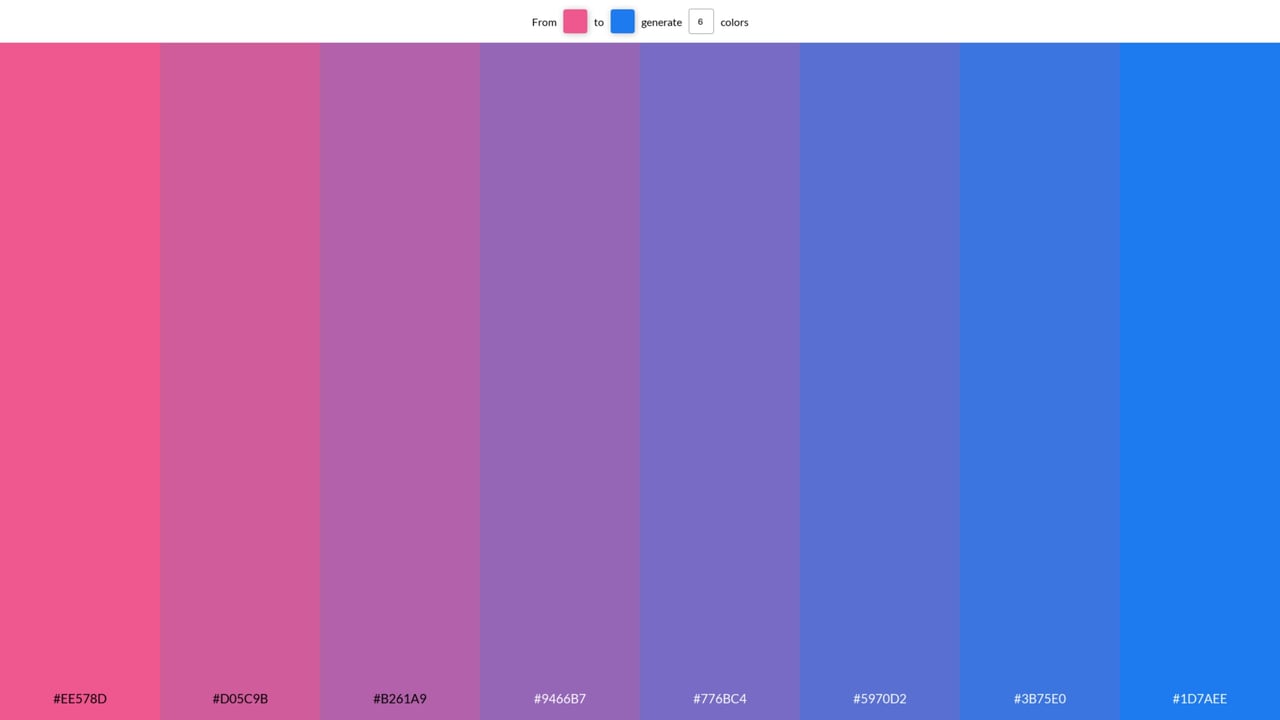Viewport: 1280px width, 720px height.
Task: Select the #EE578D color column
Action: coord(80,380)
